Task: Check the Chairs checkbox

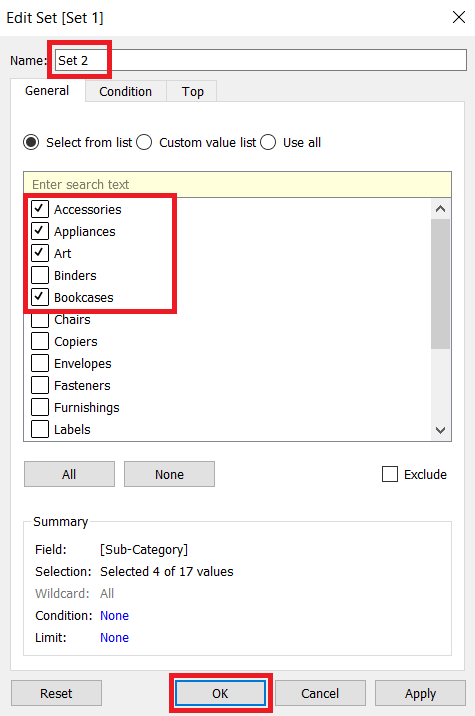Action: coord(40,319)
